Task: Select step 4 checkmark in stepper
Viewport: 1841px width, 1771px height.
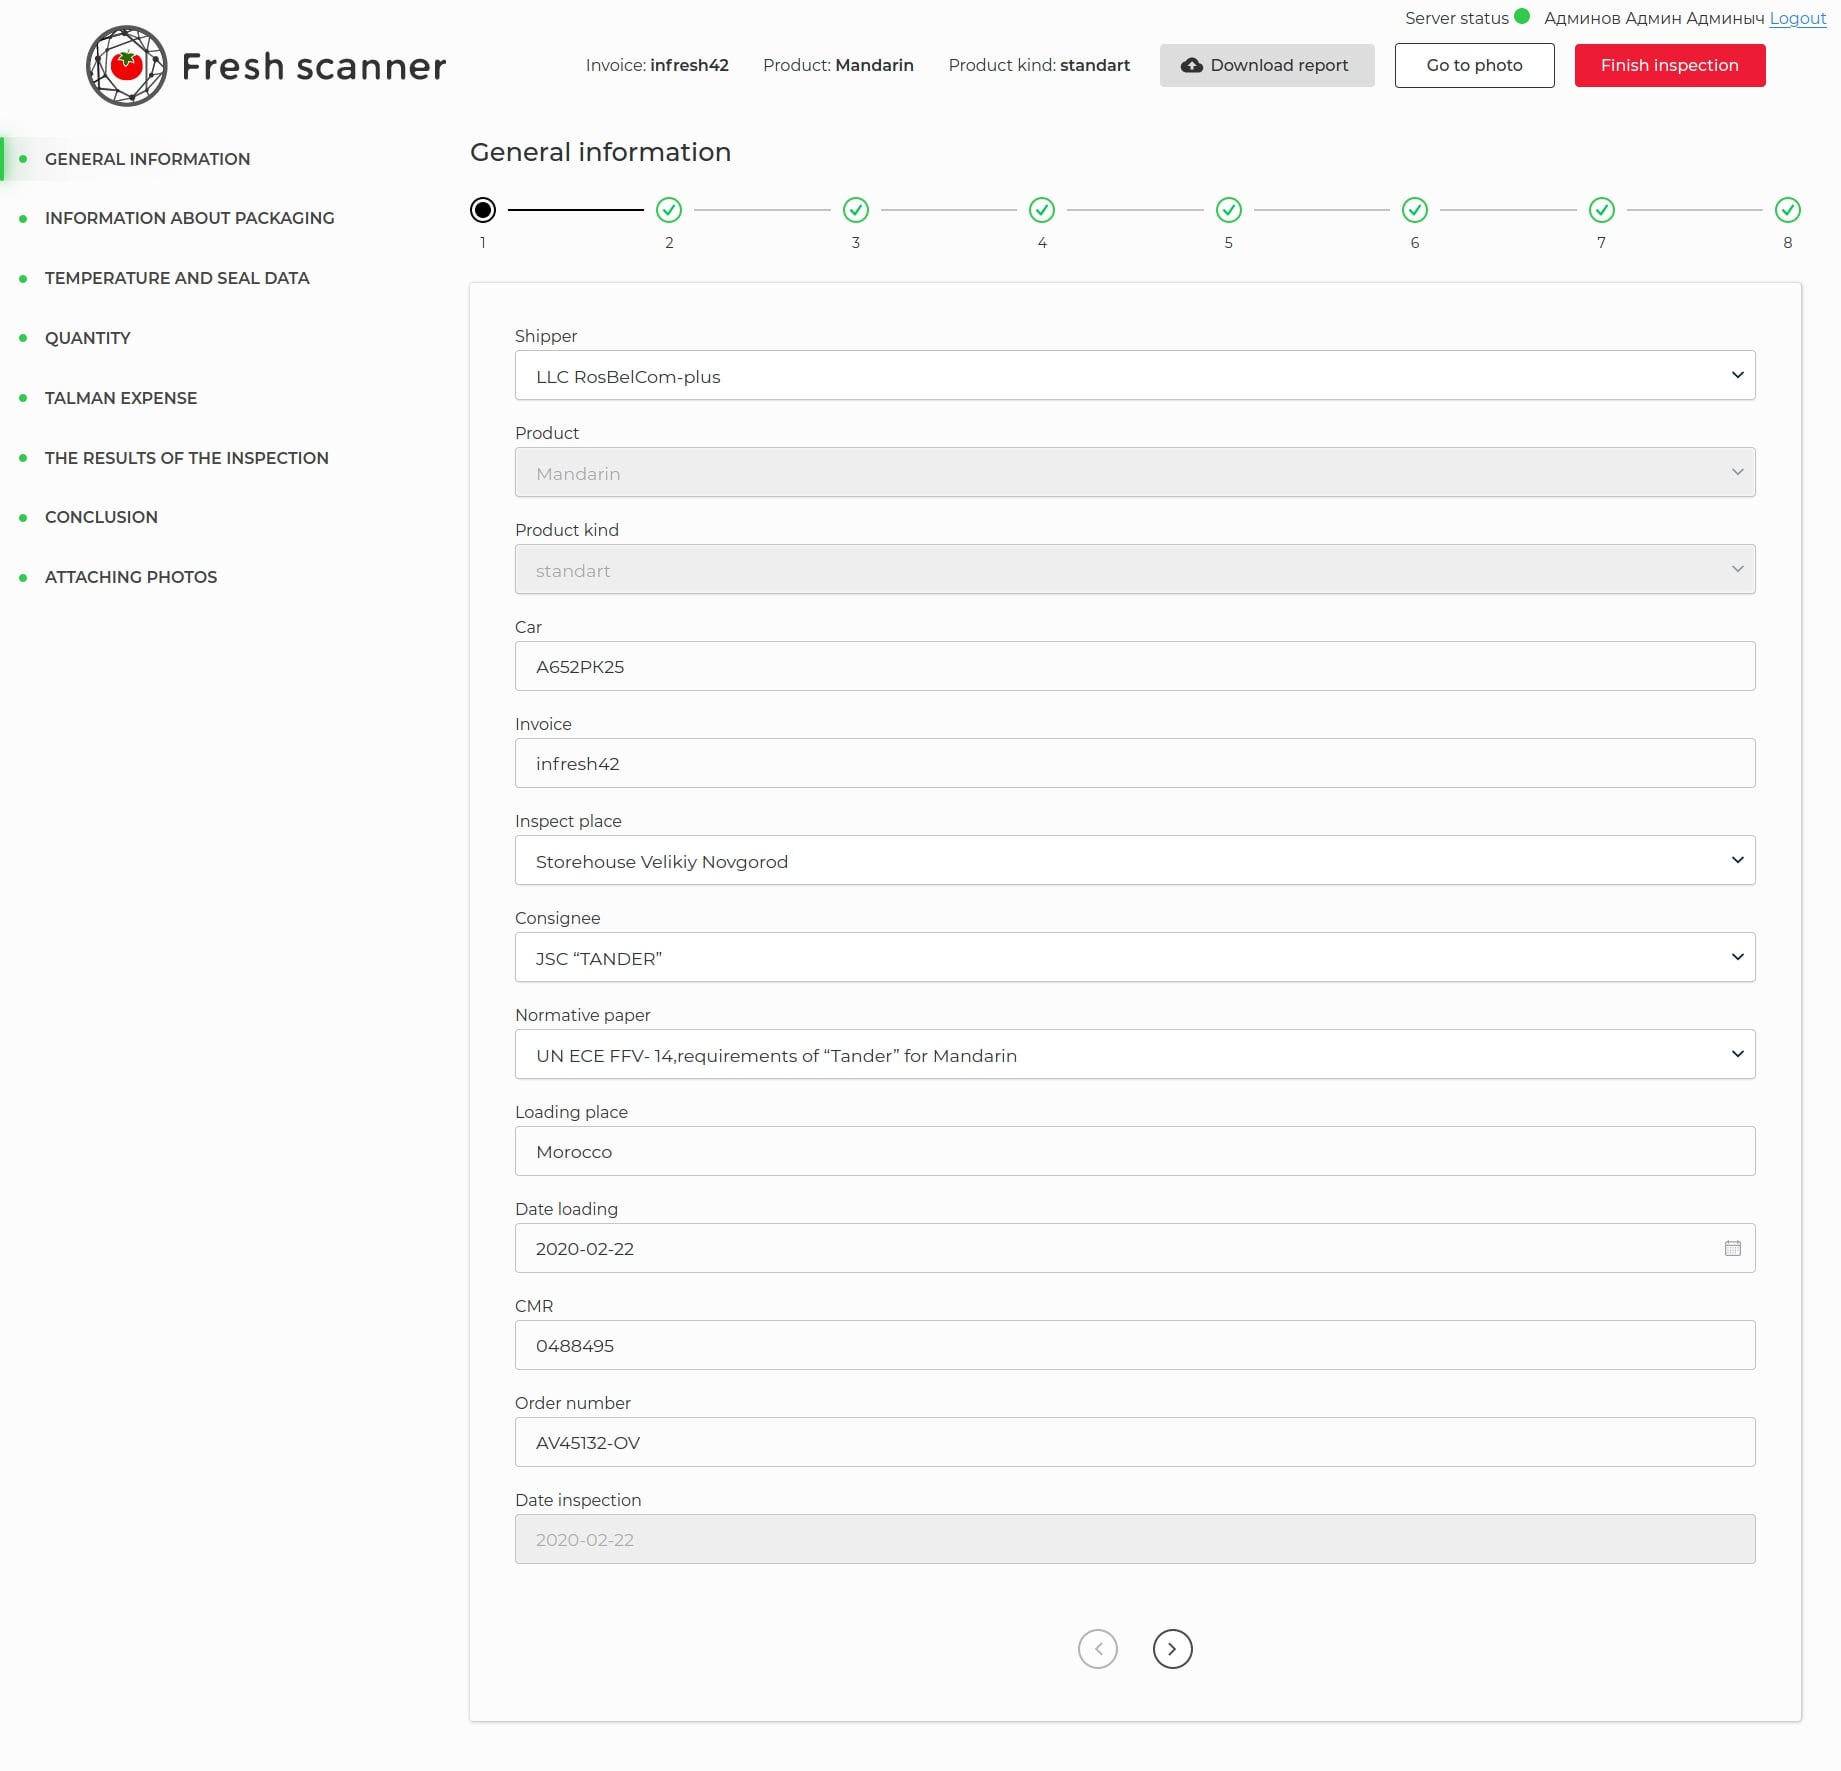Action: [1042, 210]
